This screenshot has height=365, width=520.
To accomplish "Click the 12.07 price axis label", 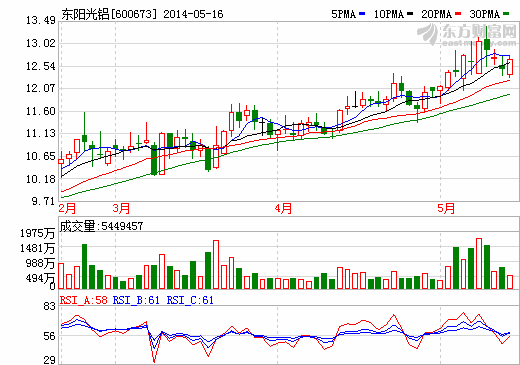I will click(41, 88).
